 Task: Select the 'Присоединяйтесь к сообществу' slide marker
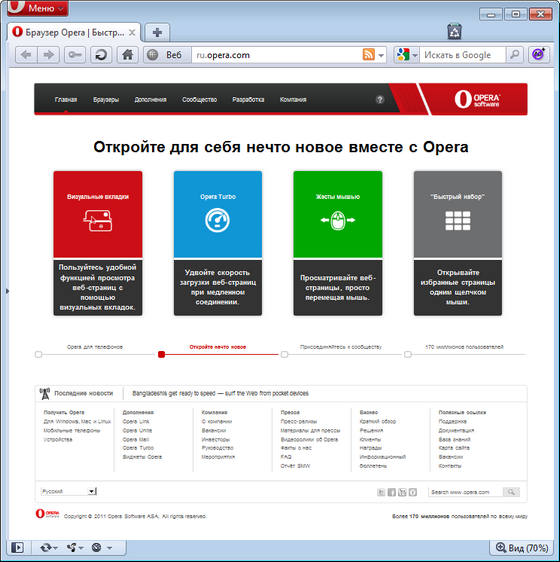pos(284,354)
